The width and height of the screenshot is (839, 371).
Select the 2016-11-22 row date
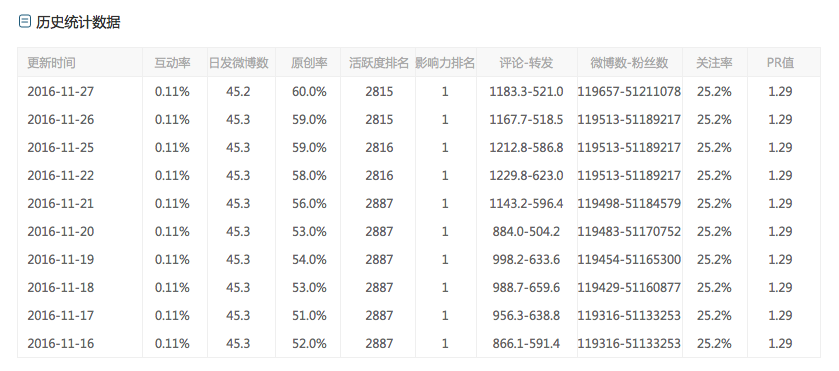coord(60,176)
